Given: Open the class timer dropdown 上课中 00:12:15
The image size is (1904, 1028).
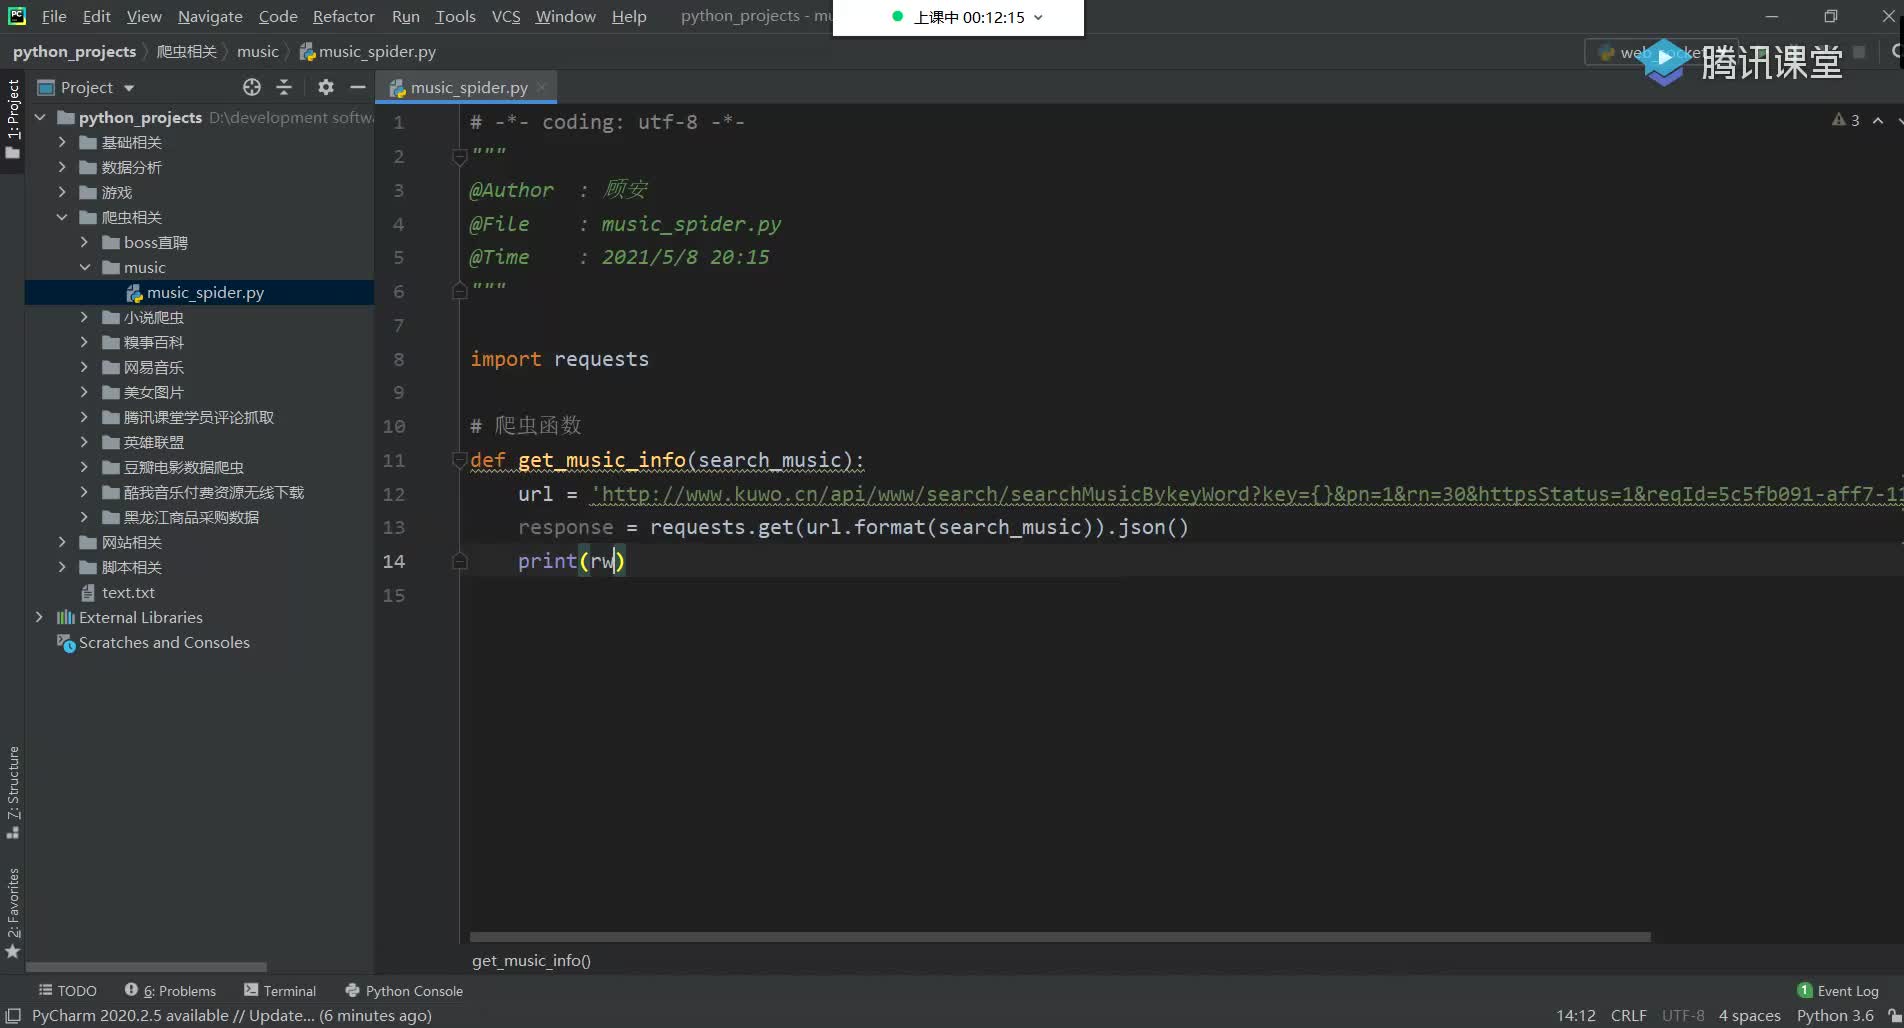Looking at the screenshot, I should (967, 17).
